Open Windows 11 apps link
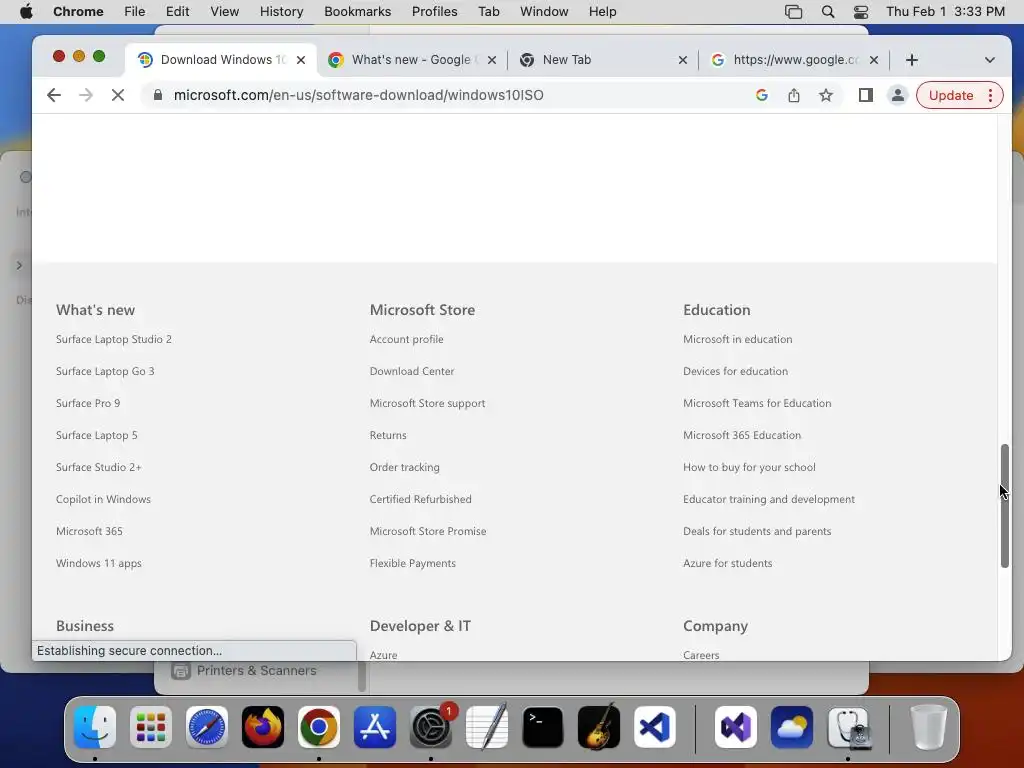The image size is (1024, 768). coord(99,563)
